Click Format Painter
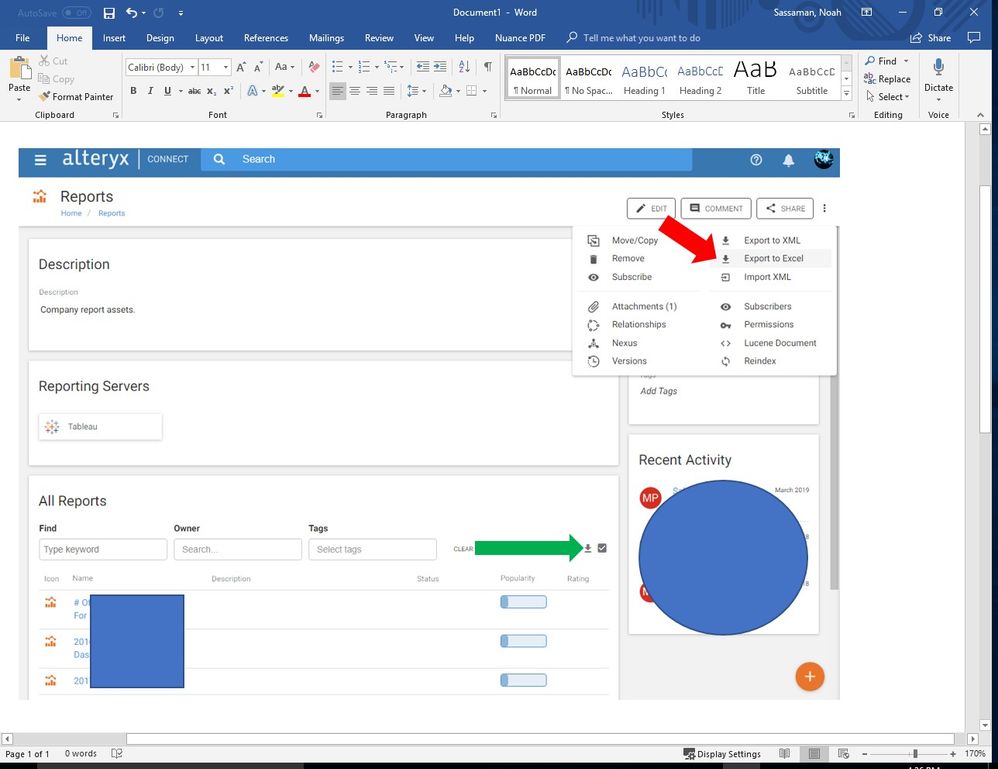The image size is (998, 769). pyautogui.click(x=76, y=97)
